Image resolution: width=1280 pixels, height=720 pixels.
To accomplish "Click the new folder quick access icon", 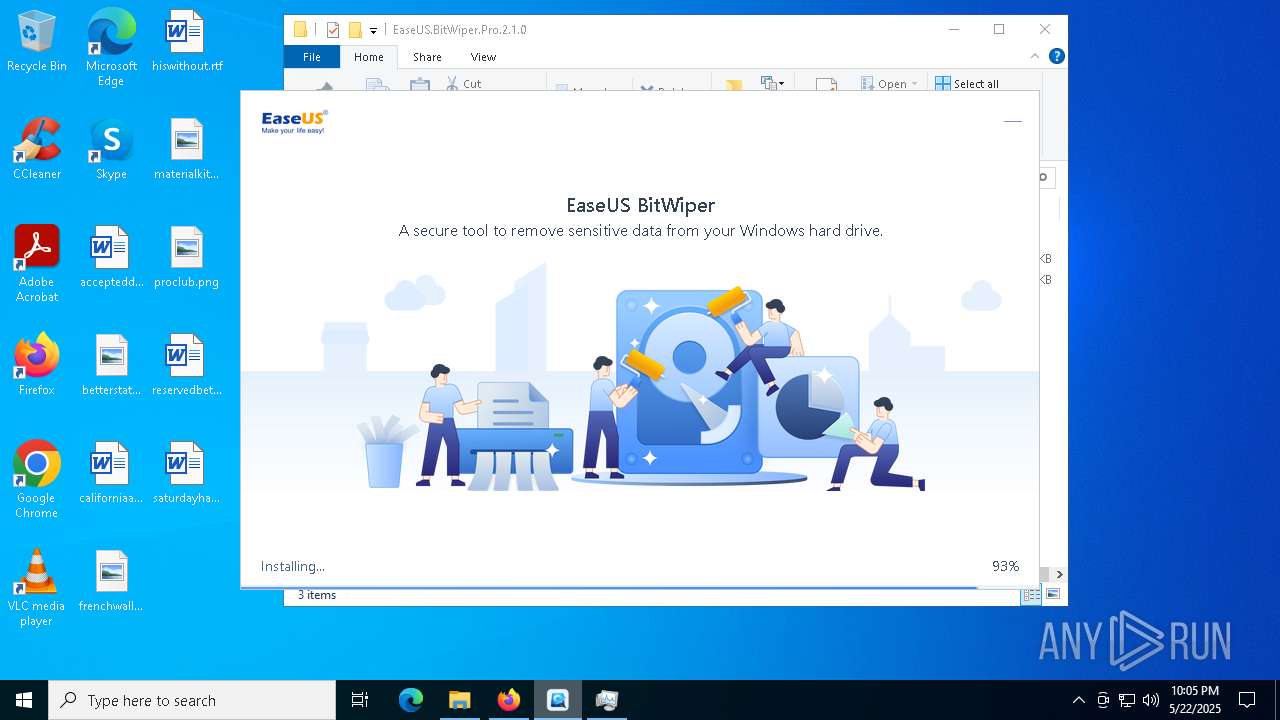I will click(354, 30).
